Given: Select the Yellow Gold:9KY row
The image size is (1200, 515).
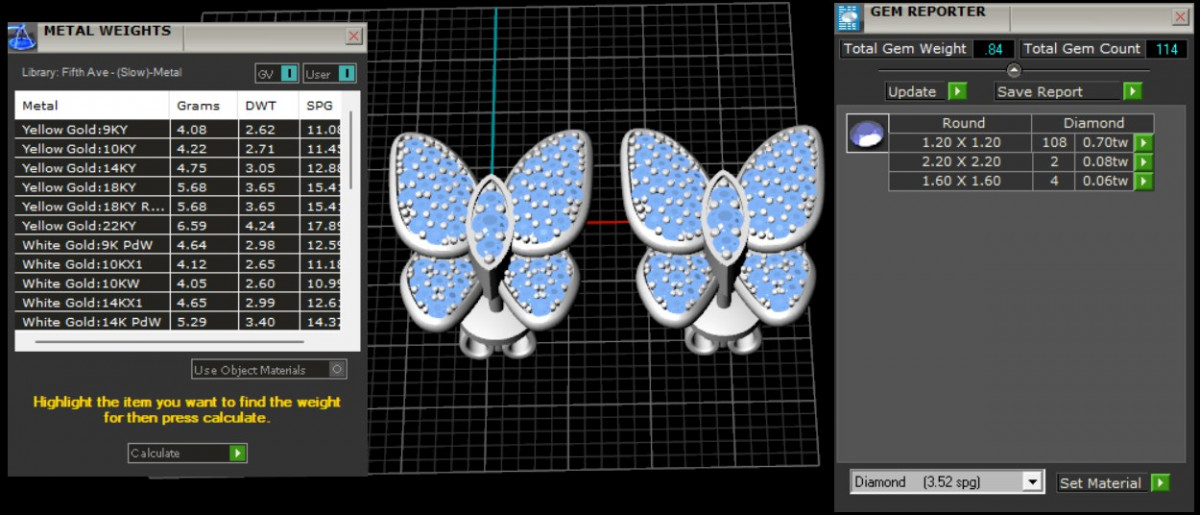Looking at the screenshot, I should click(178, 129).
